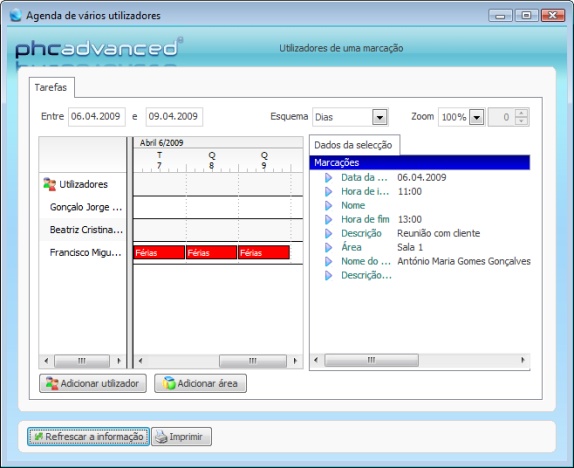Select the Marcações header row
The height and width of the screenshot is (468, 574).
(x=420, y=163)
